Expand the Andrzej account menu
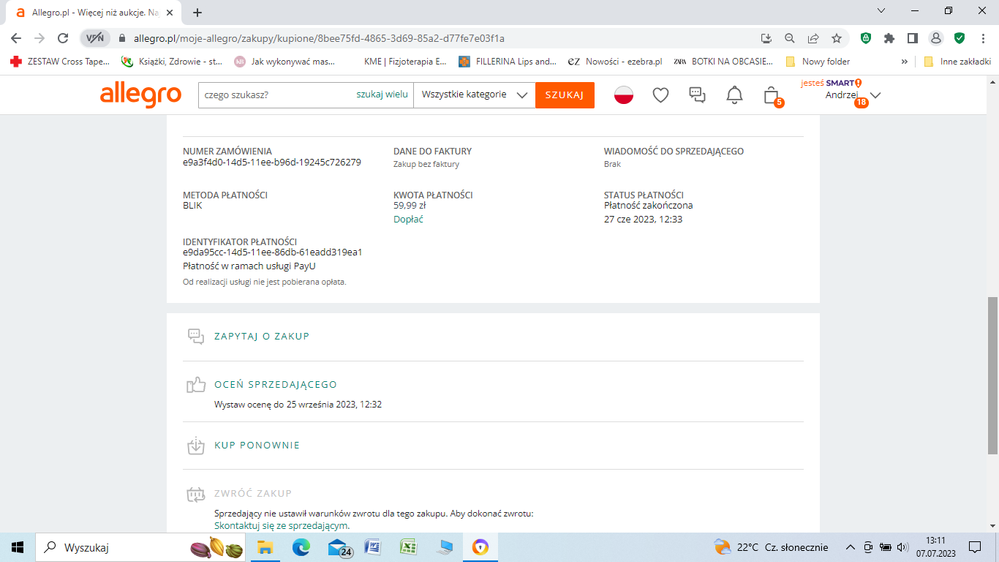999x562 pixels. [852, 95]
